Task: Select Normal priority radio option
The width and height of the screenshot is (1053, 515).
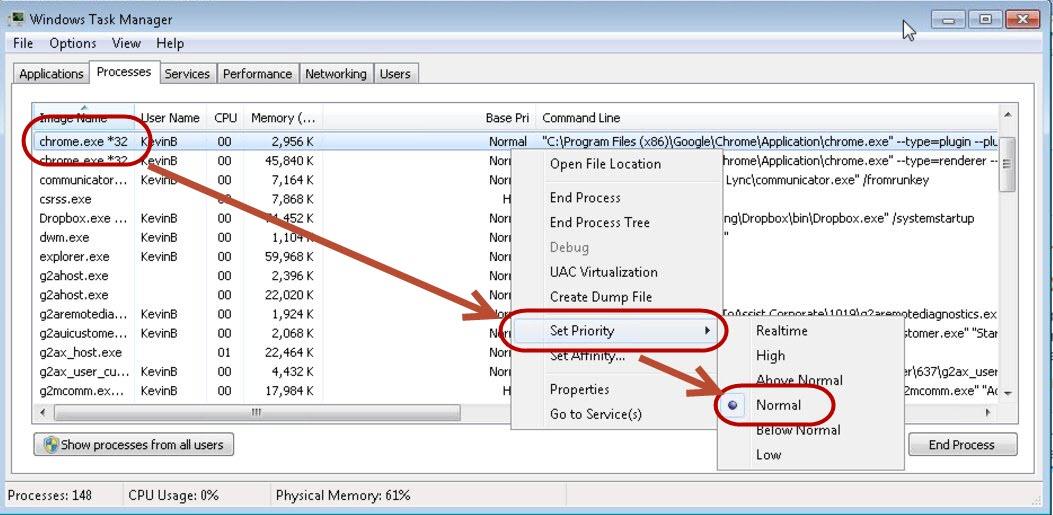Action: [735, 405]
